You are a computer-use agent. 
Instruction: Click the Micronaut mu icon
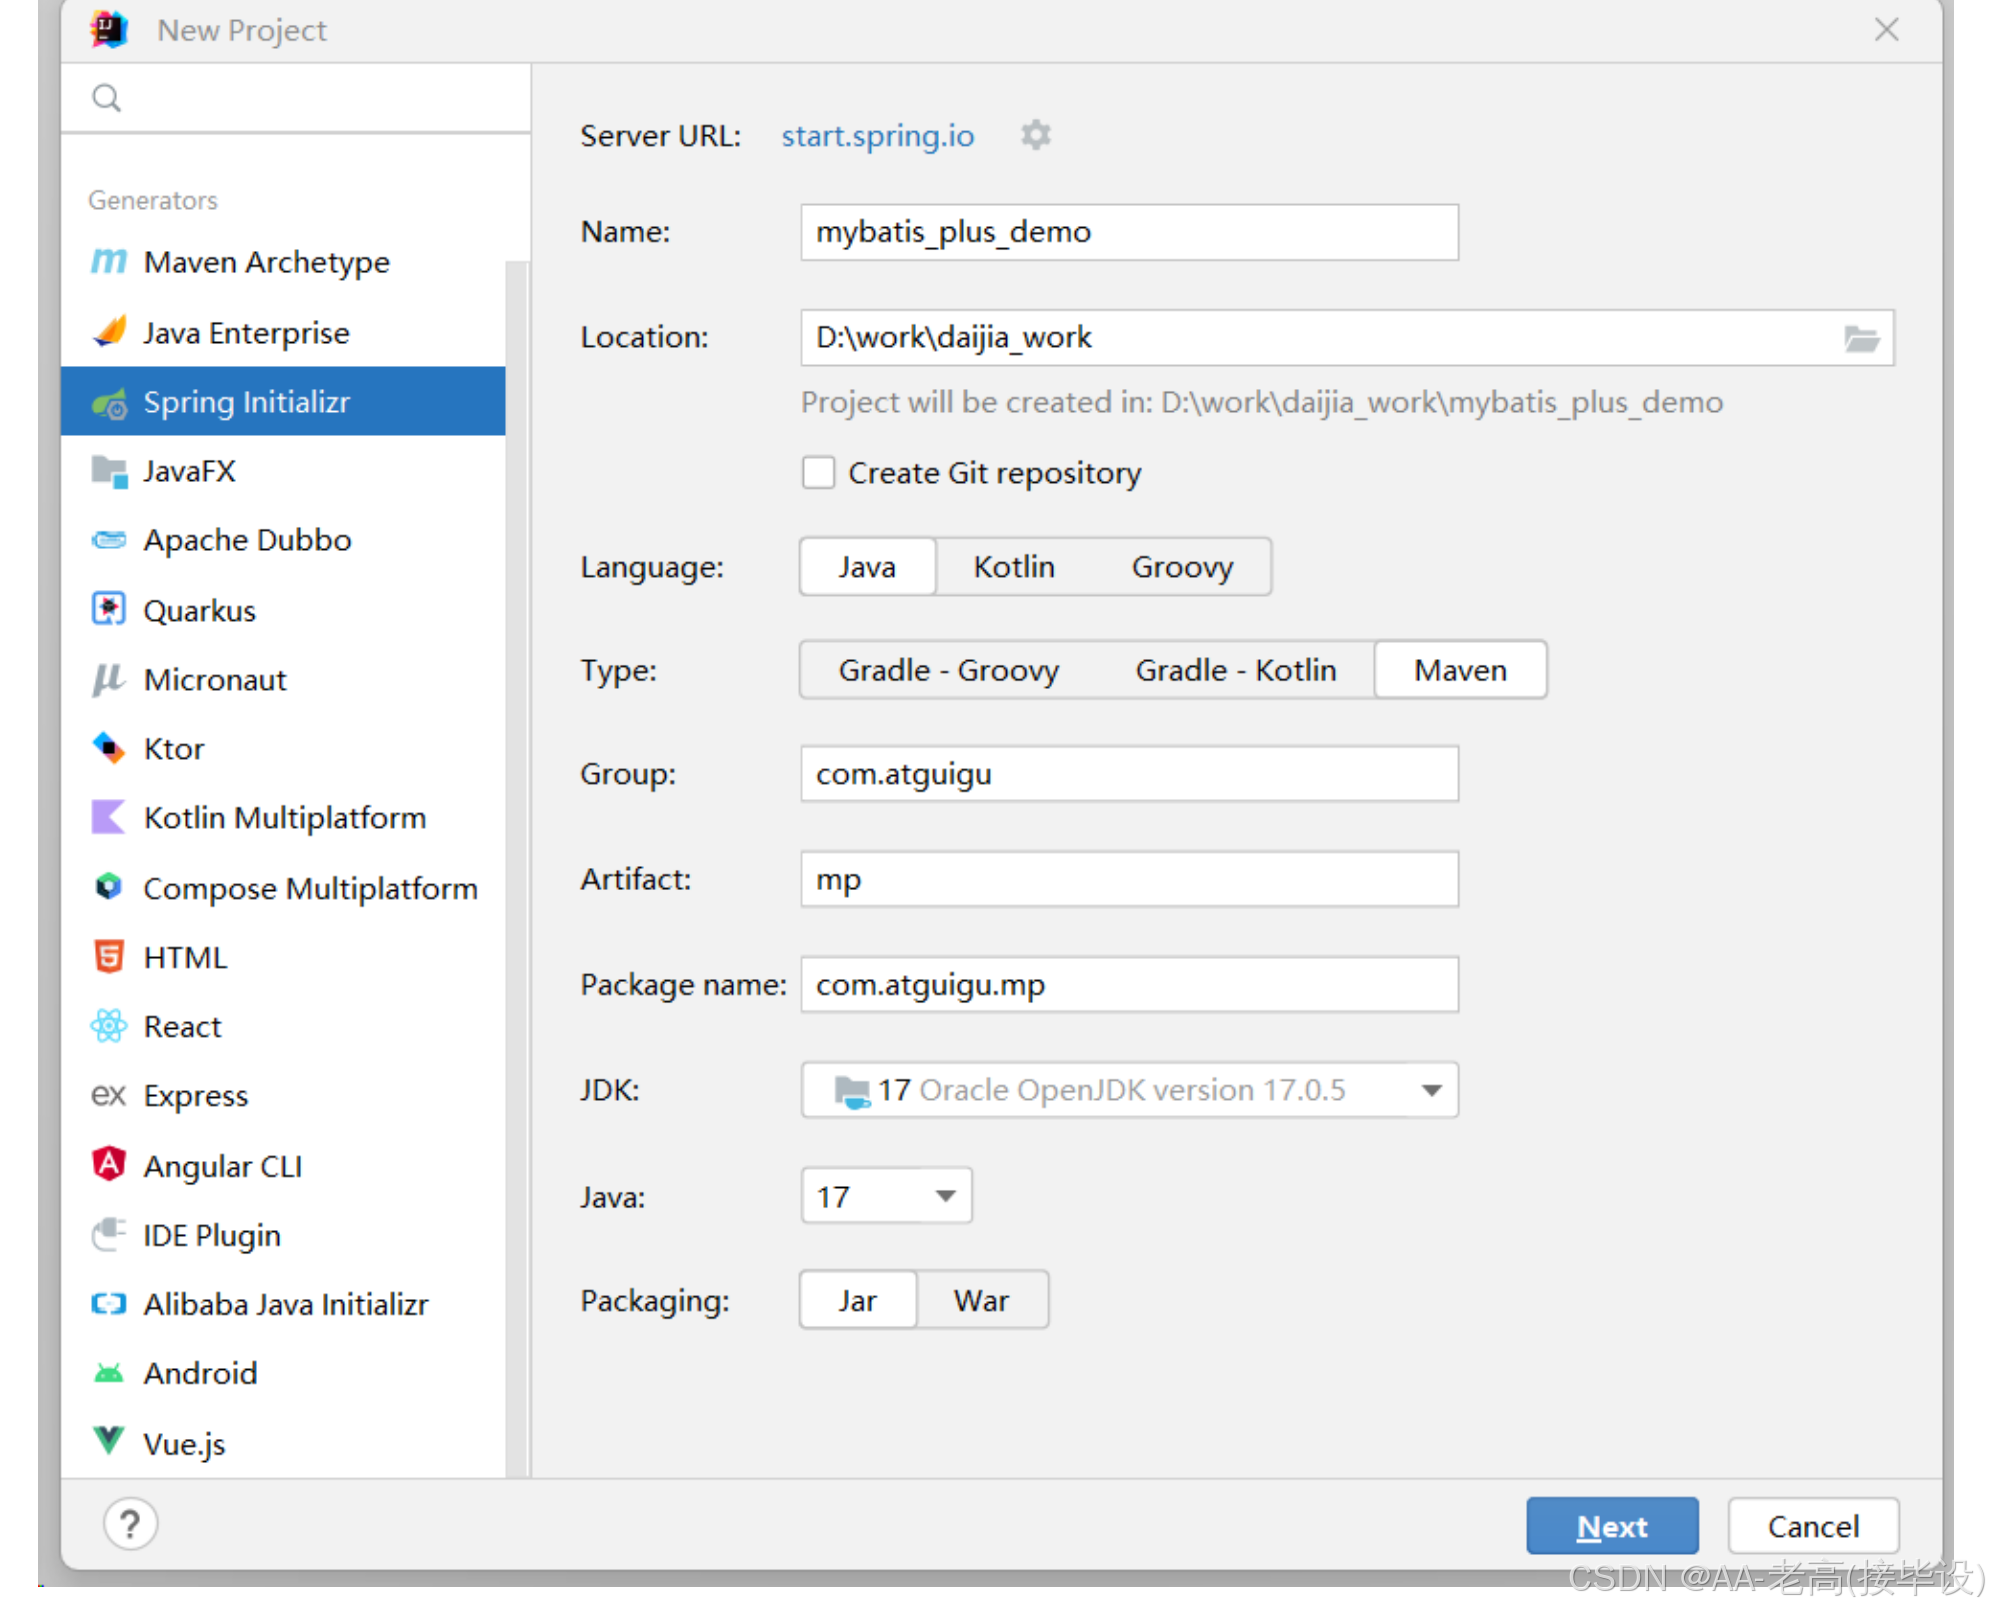click(x=108, y=679)
